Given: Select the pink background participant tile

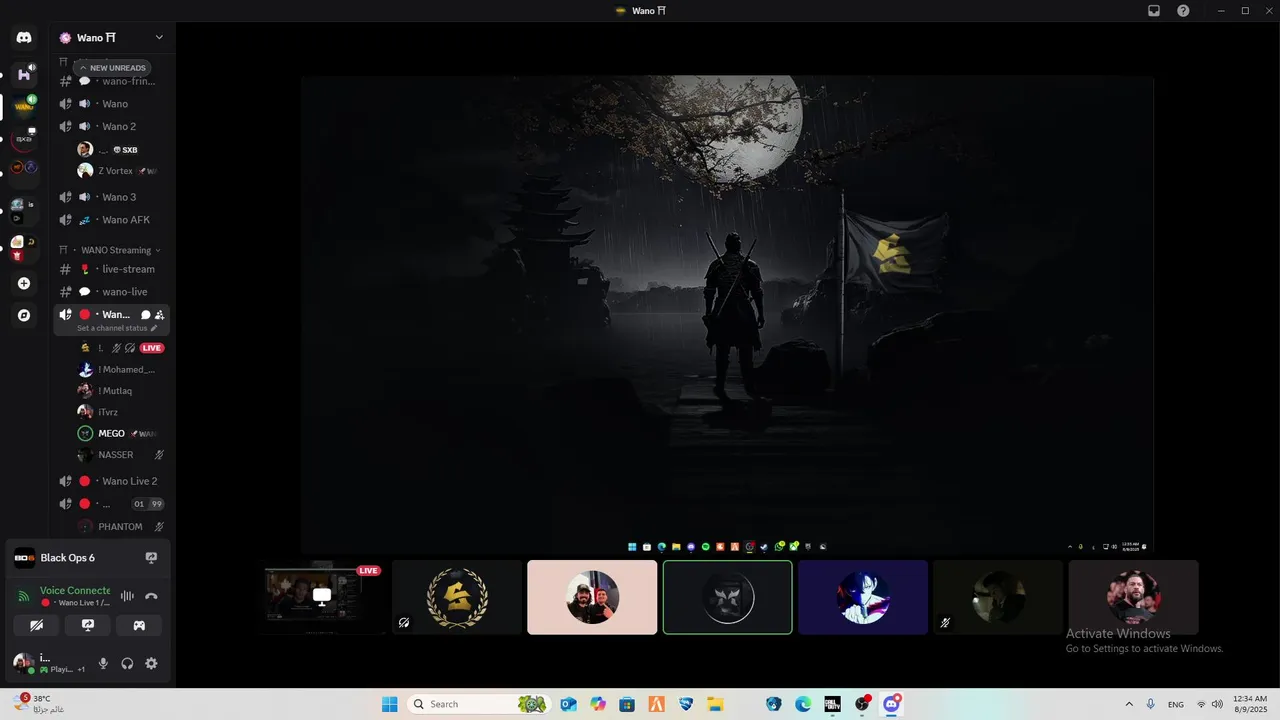Looking at the screenshot, I should point(592,597).
